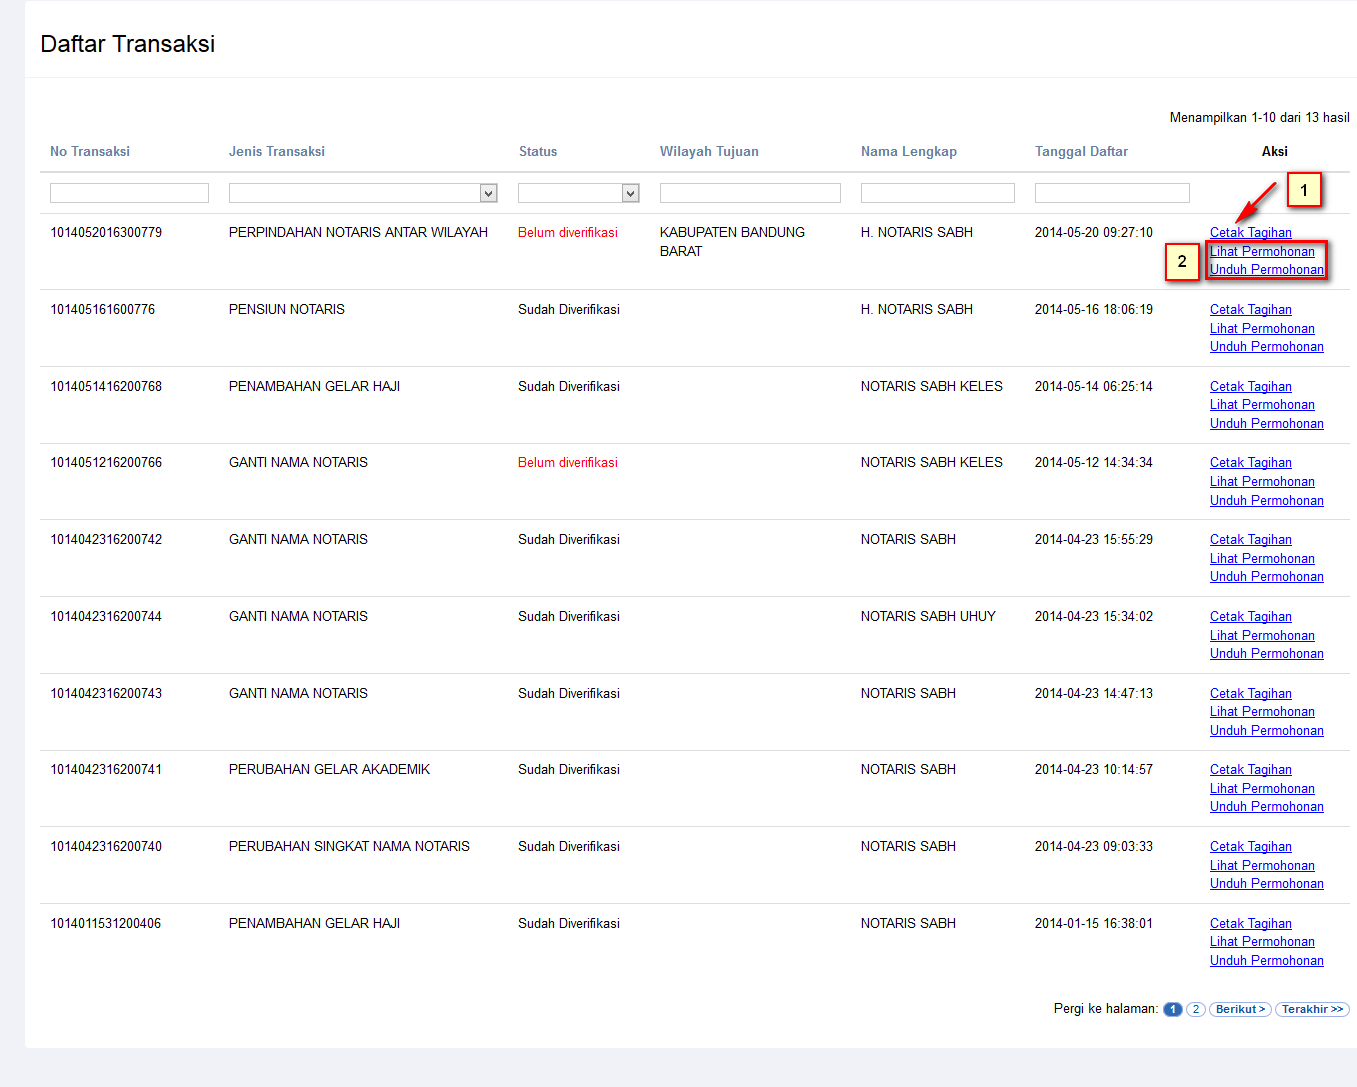
Task: Download Unduh Permohonan for PERUBAHAN SINGKAT NAMA NOTARIS
Action: coord(1266,884)
